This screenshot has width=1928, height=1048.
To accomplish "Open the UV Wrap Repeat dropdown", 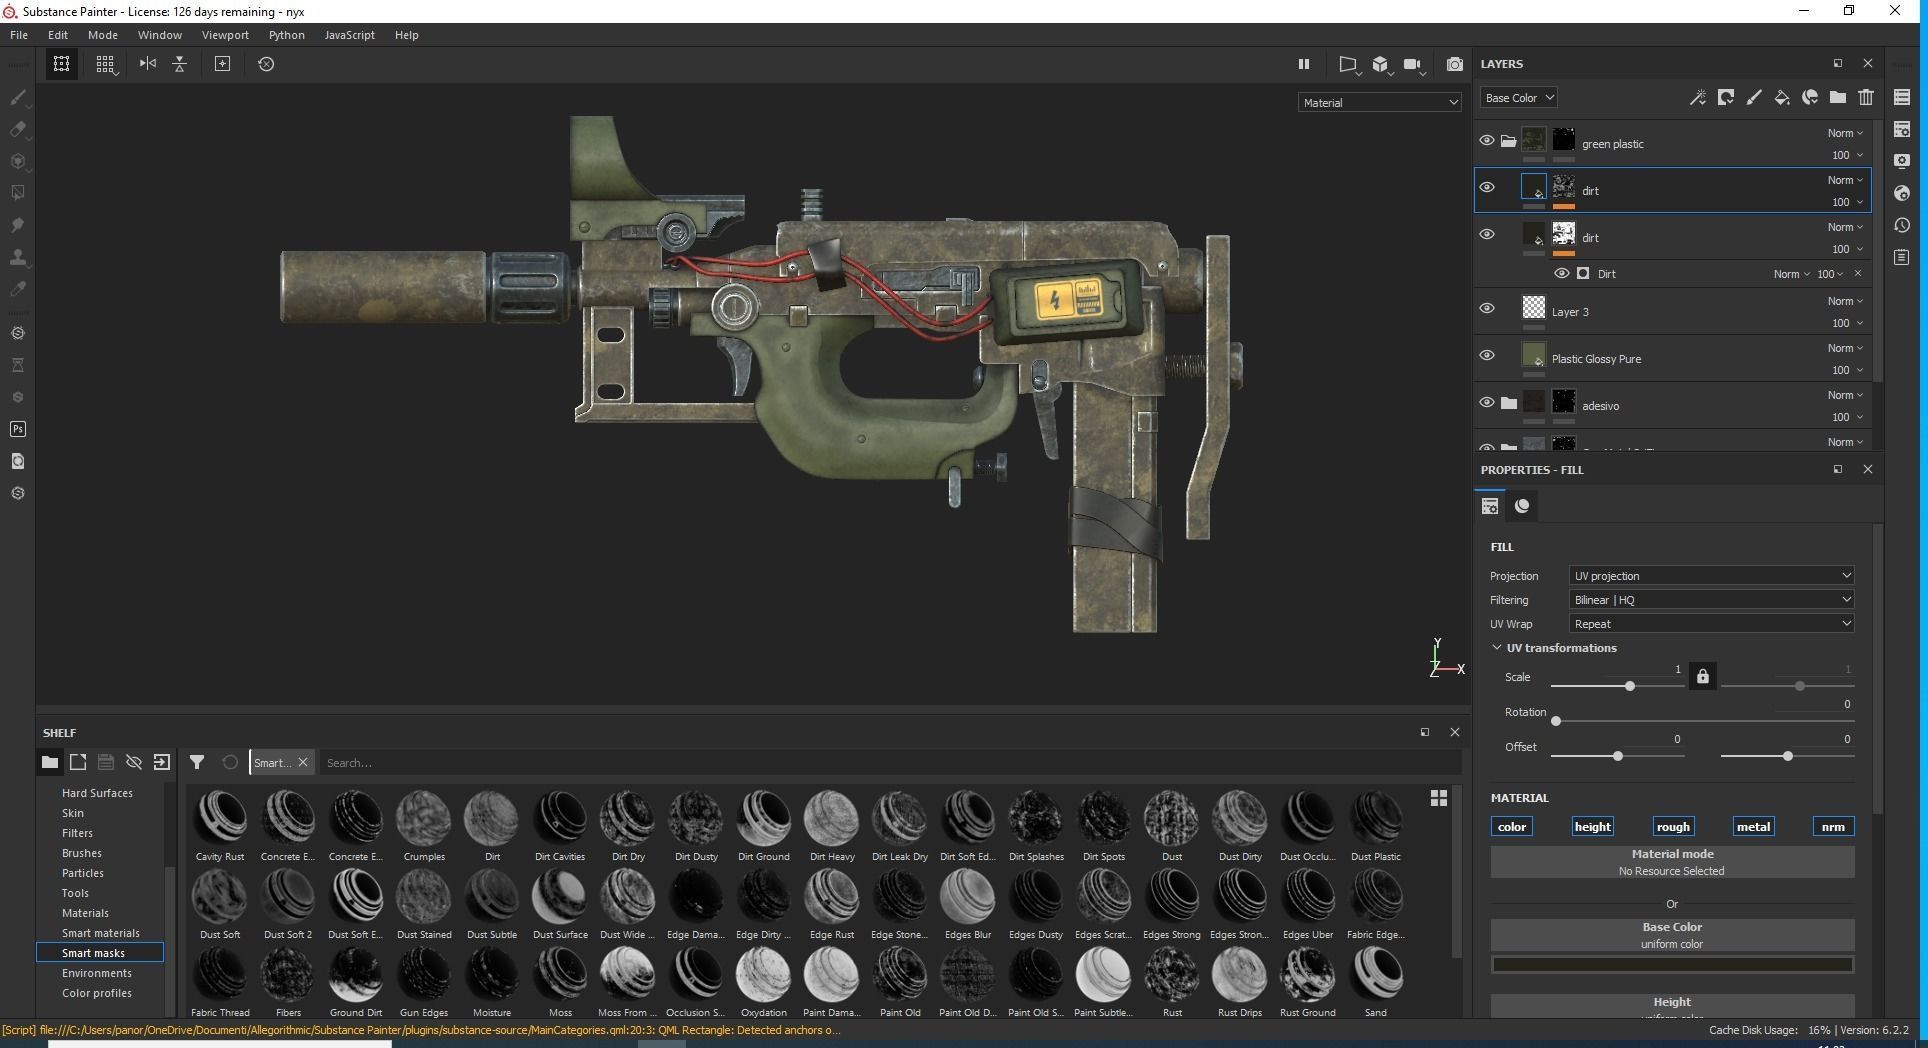I will (x=1711, y=623).
